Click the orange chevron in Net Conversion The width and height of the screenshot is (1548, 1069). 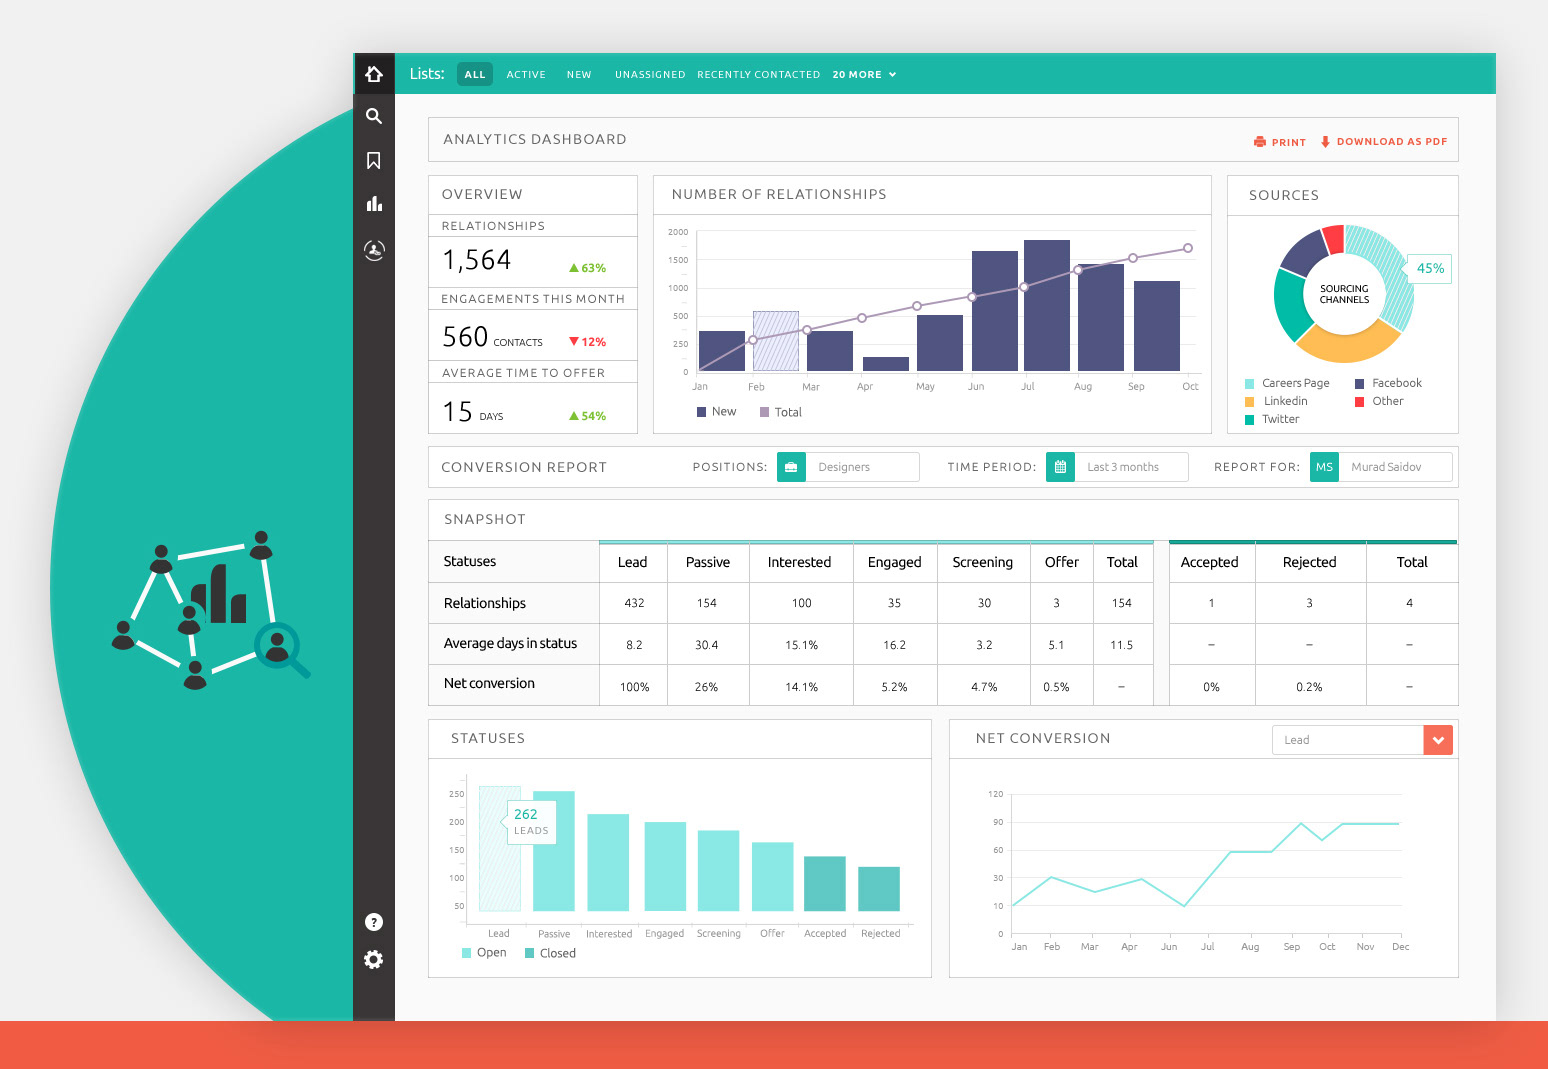coord(1438,740)
